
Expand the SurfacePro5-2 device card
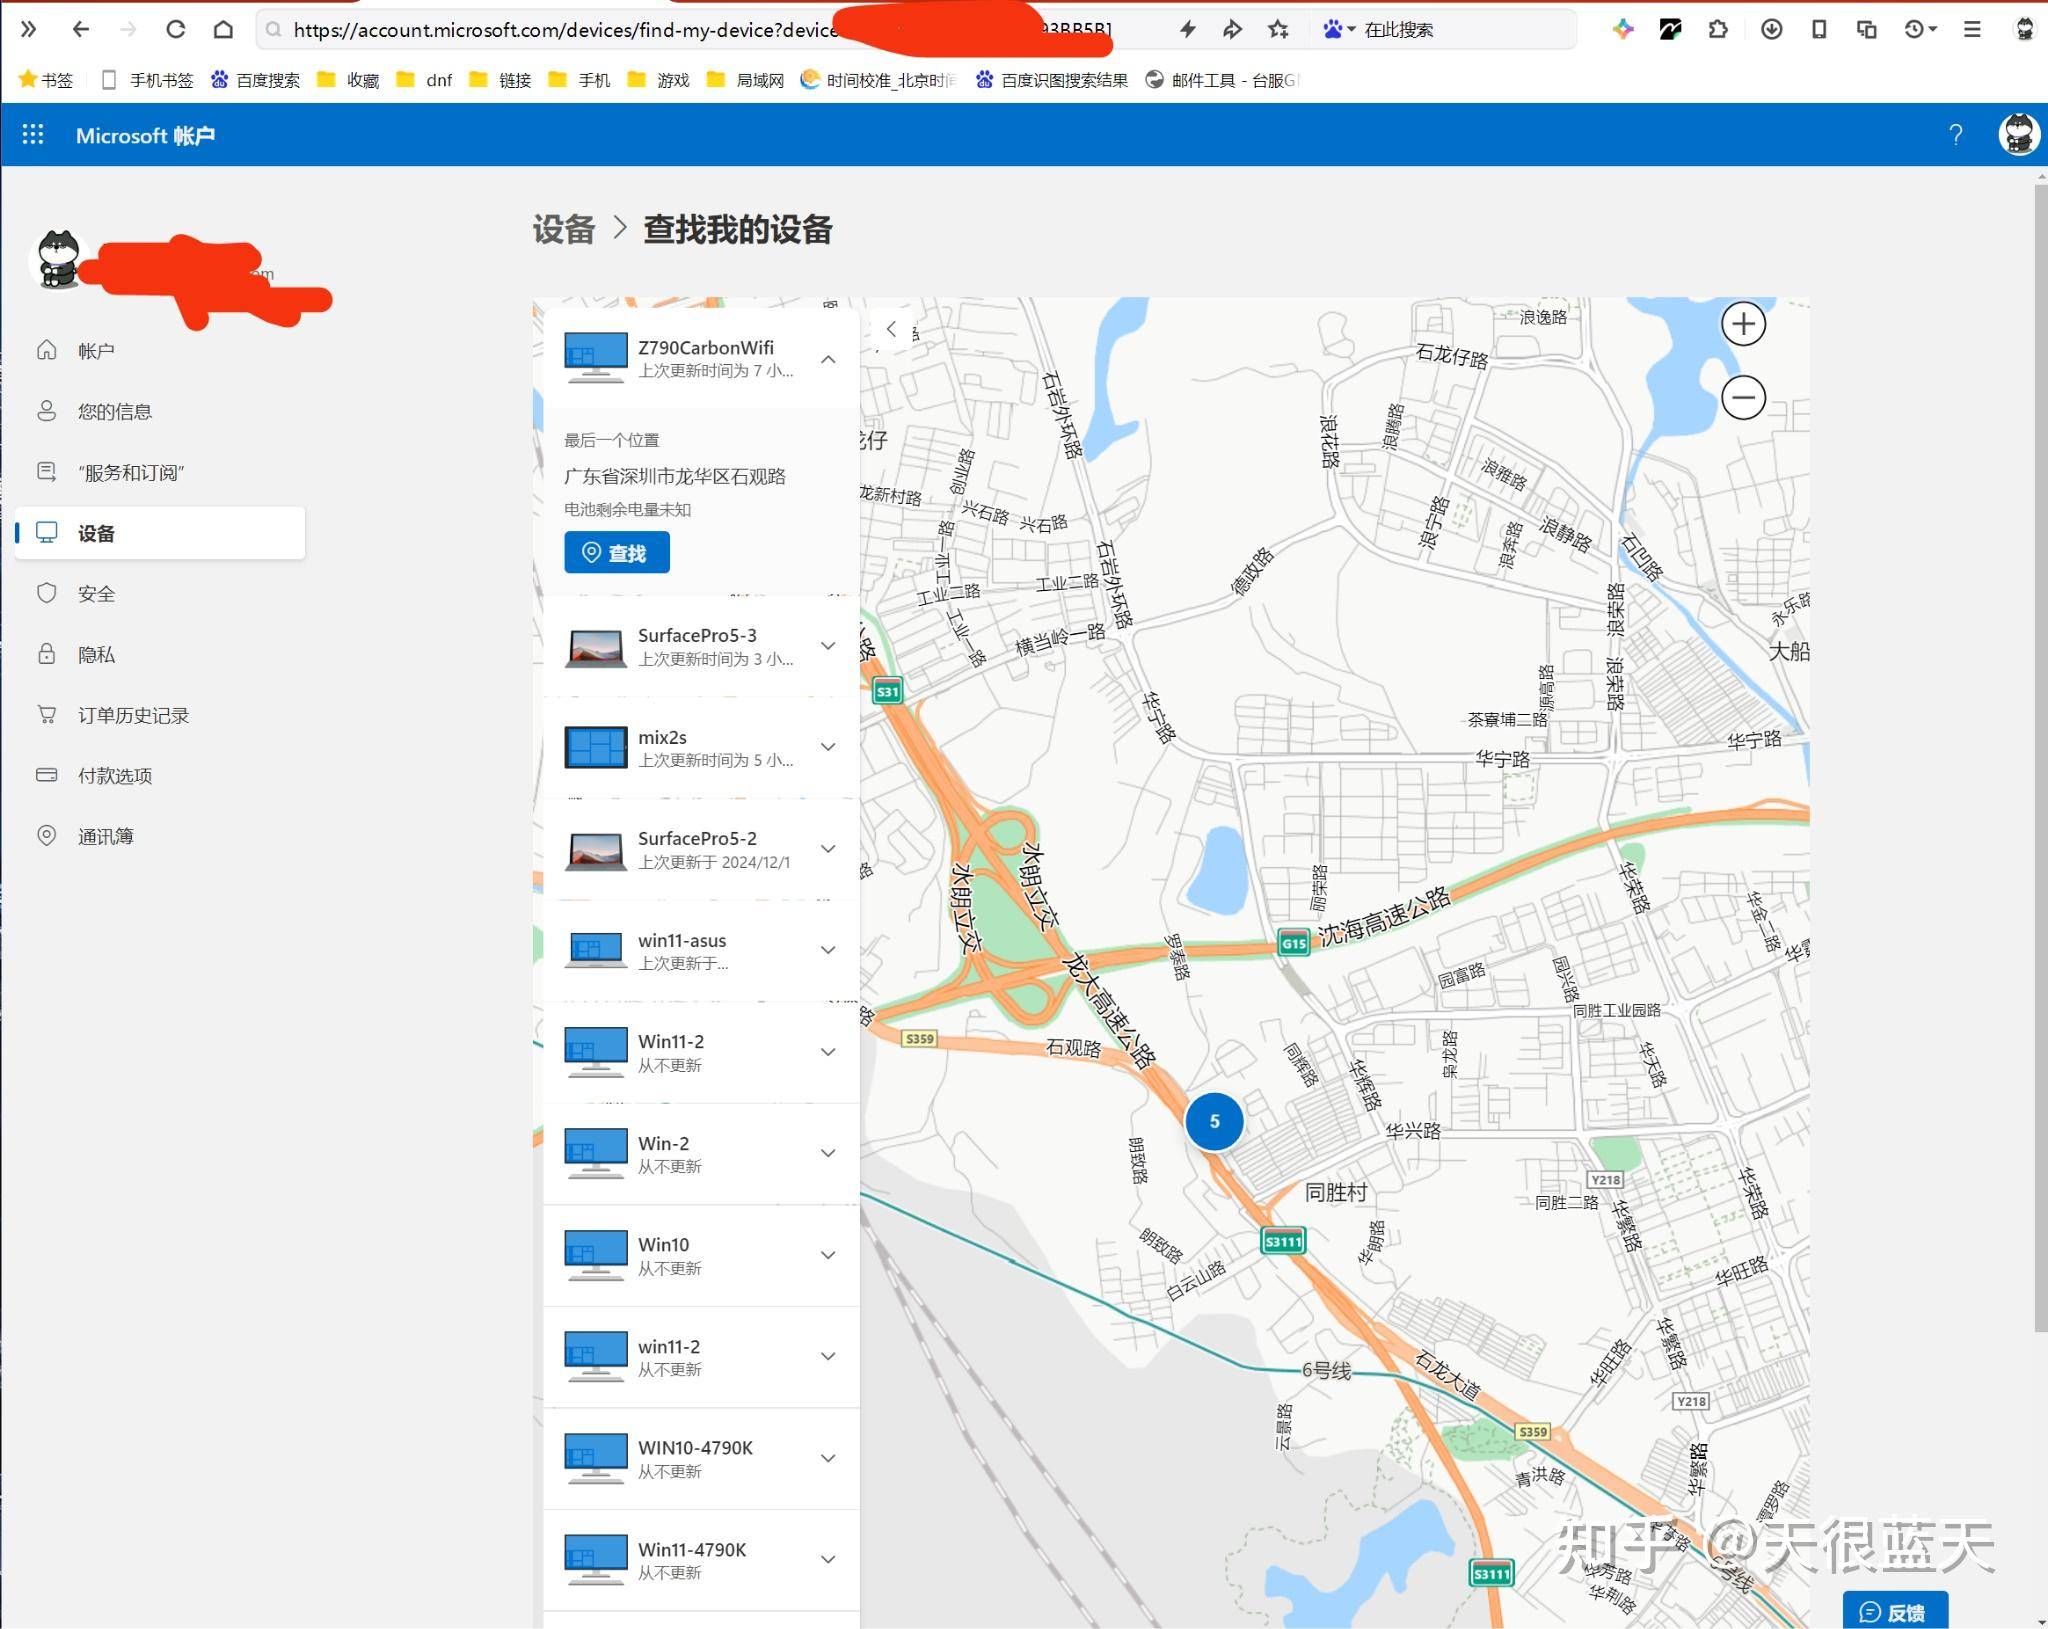(x=828, y=849)
